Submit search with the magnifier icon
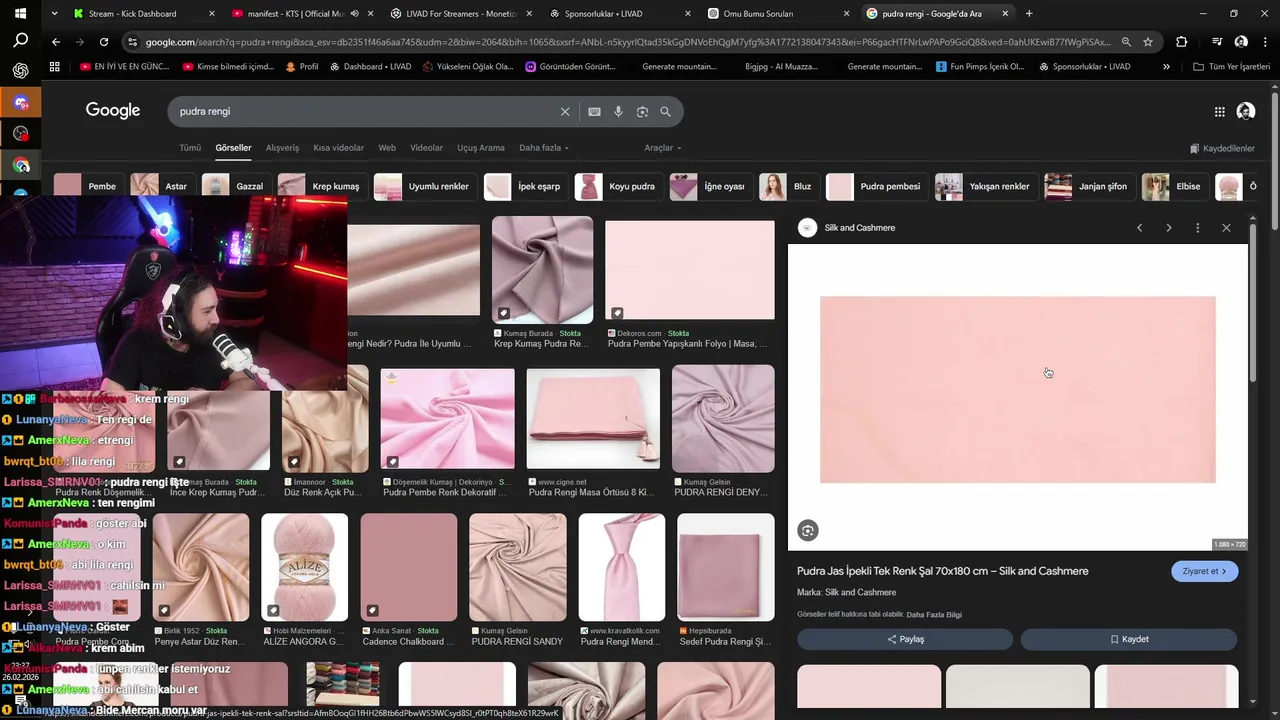Screen dimensions: 1280x720 pos(666,112)
